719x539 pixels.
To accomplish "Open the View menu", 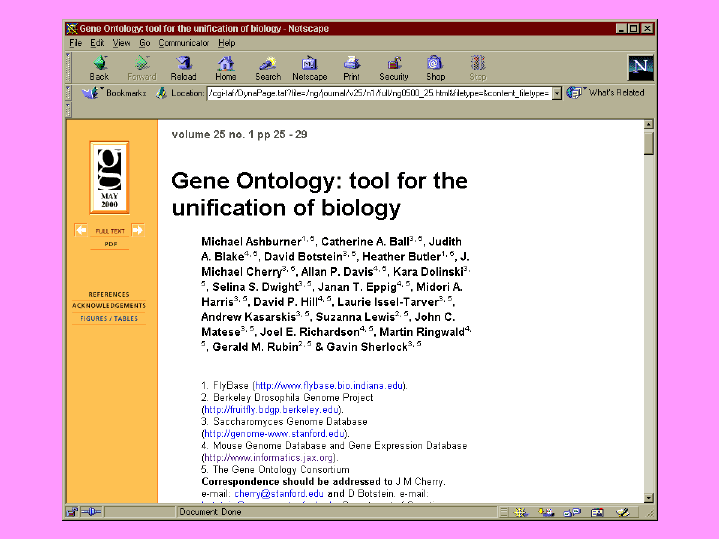I will [121, 43].
